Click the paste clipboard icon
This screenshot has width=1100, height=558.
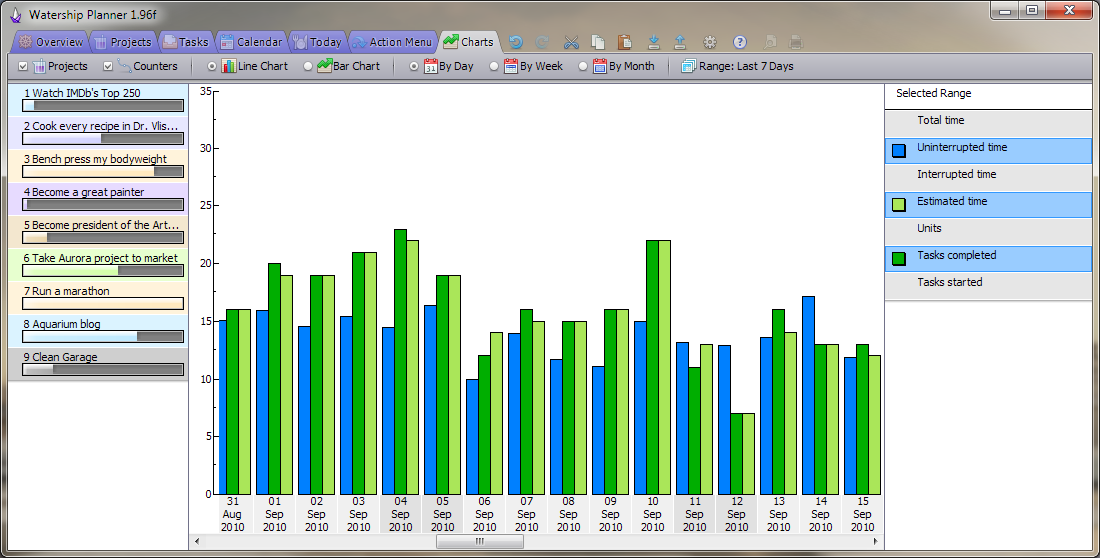(625, 42)
